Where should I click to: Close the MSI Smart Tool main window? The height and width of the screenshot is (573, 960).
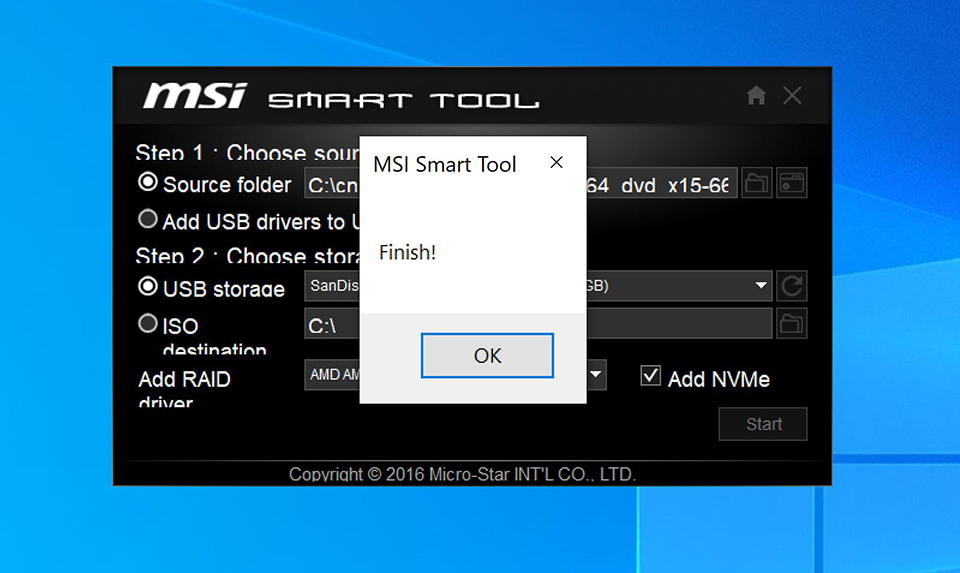[792, 96]
